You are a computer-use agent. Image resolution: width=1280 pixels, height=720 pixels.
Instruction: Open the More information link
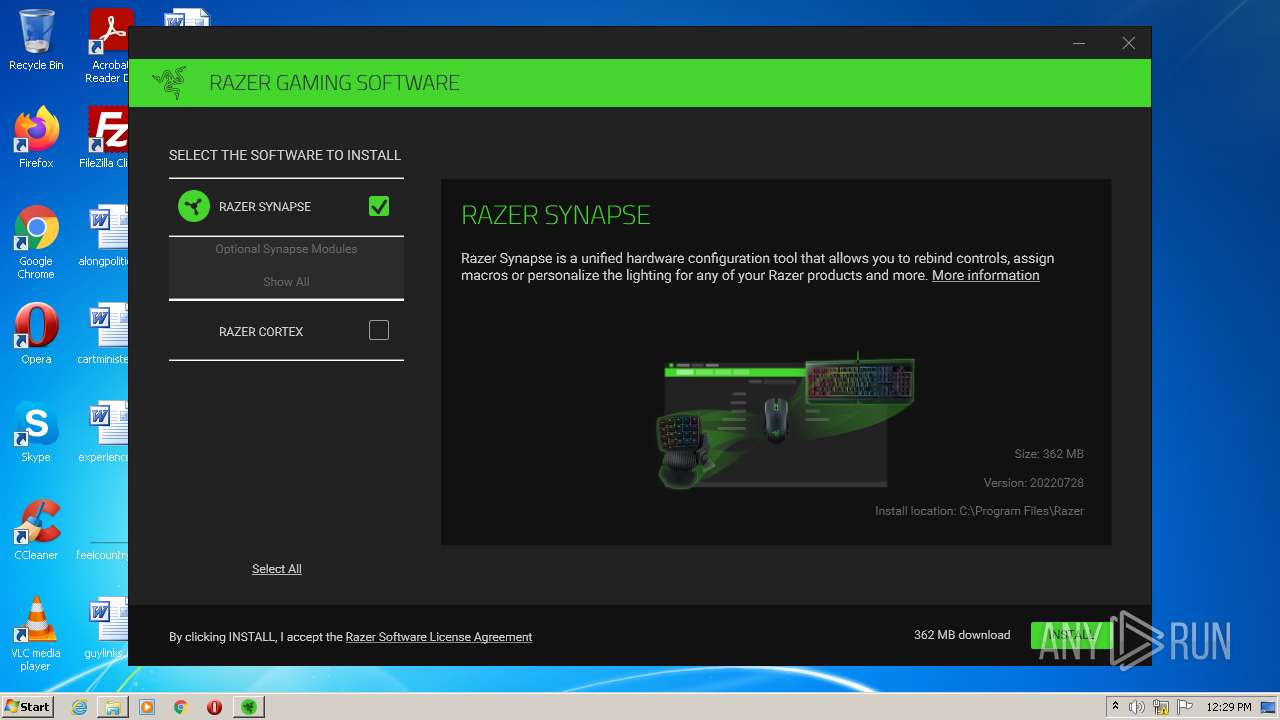point(985,275)
